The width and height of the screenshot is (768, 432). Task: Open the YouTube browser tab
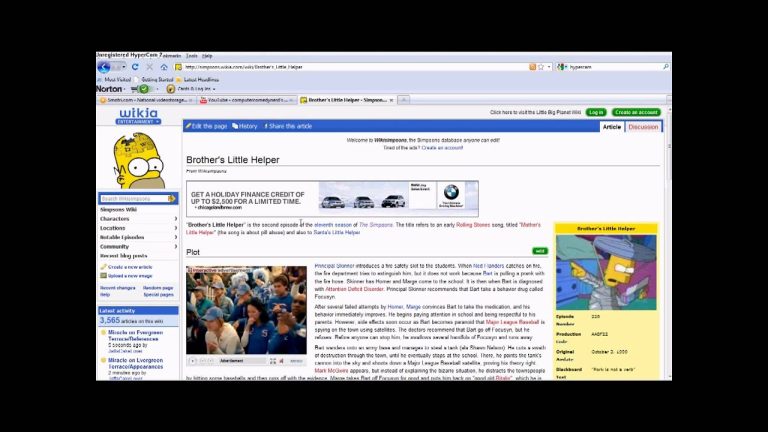(246, 100)
